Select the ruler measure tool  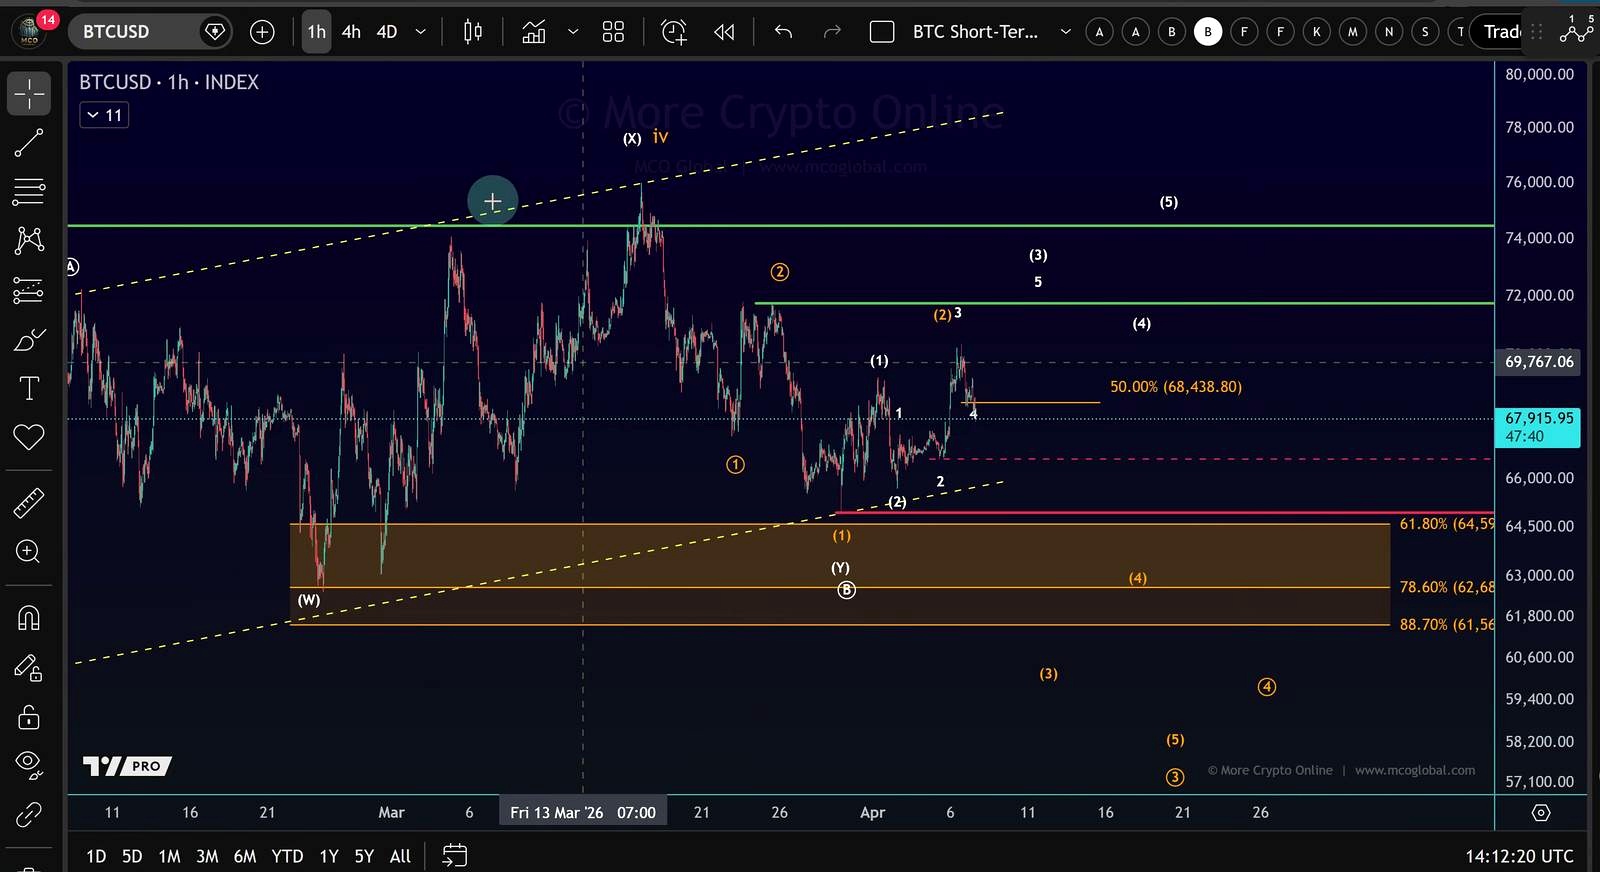29,503
